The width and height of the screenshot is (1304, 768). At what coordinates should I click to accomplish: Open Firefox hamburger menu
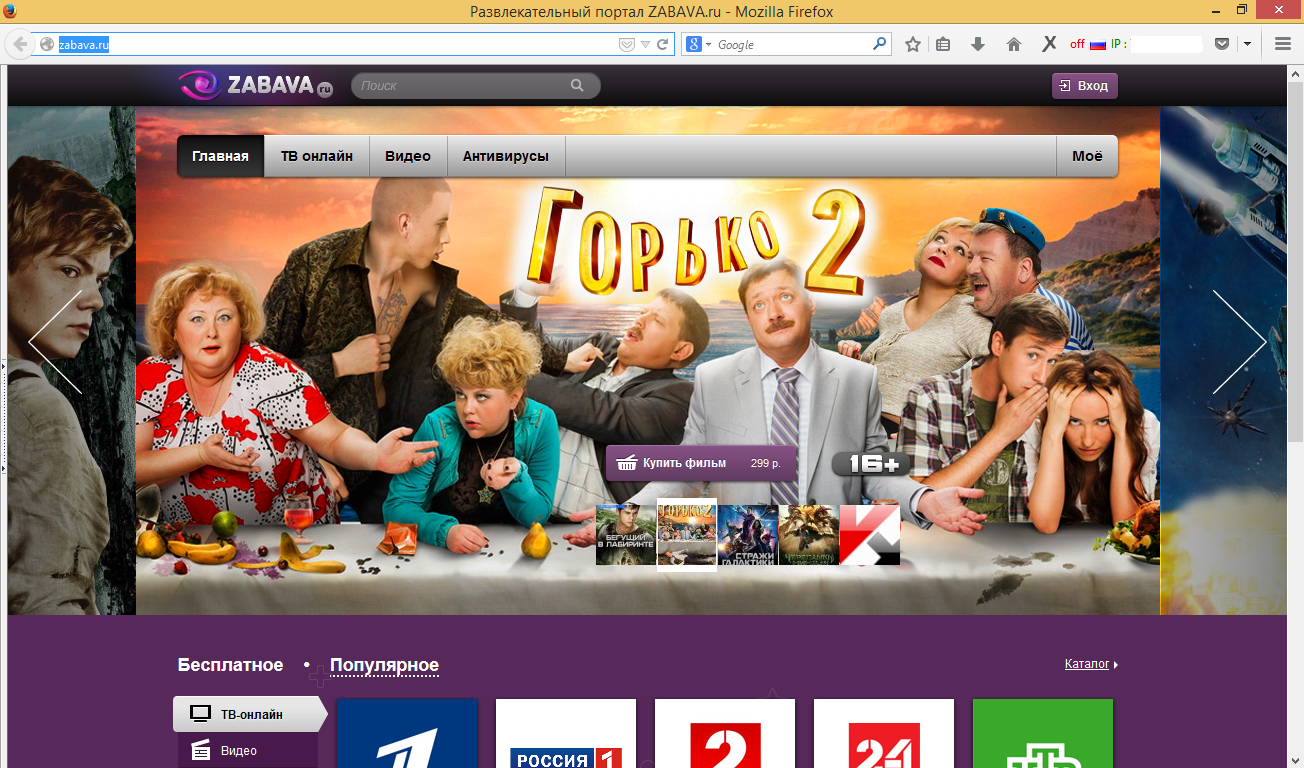1283,44
